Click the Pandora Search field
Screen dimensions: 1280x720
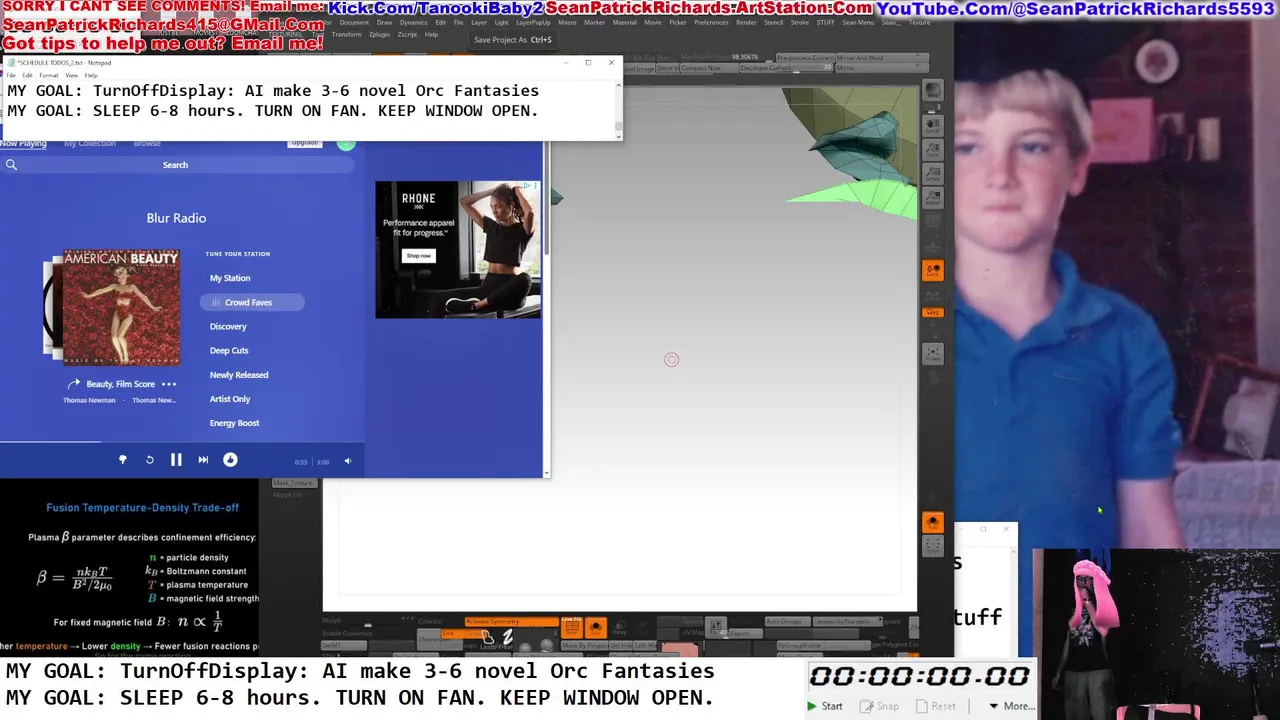(x=175, y=165)
